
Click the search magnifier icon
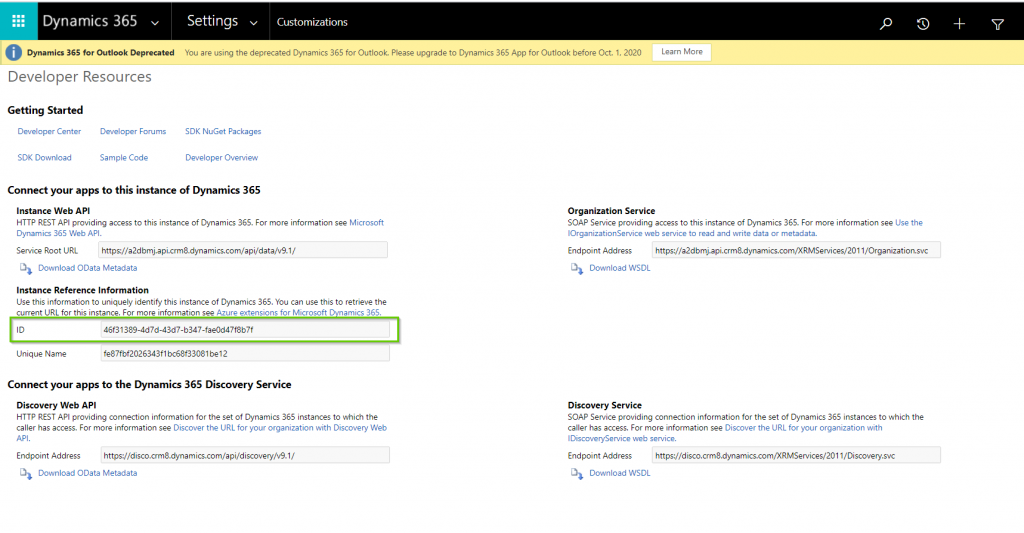click(x=886, y=23)
